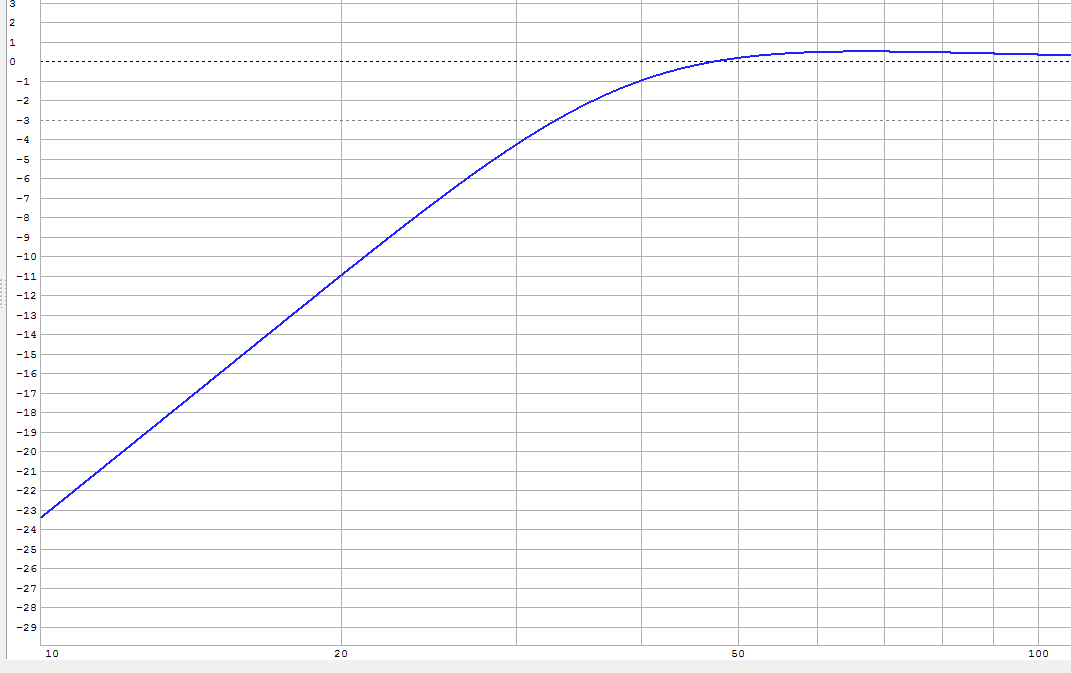Viewport: 1071px width, 673px height.
Task: Click the y-axis label "-3"
Action: [x=23, y=121]
